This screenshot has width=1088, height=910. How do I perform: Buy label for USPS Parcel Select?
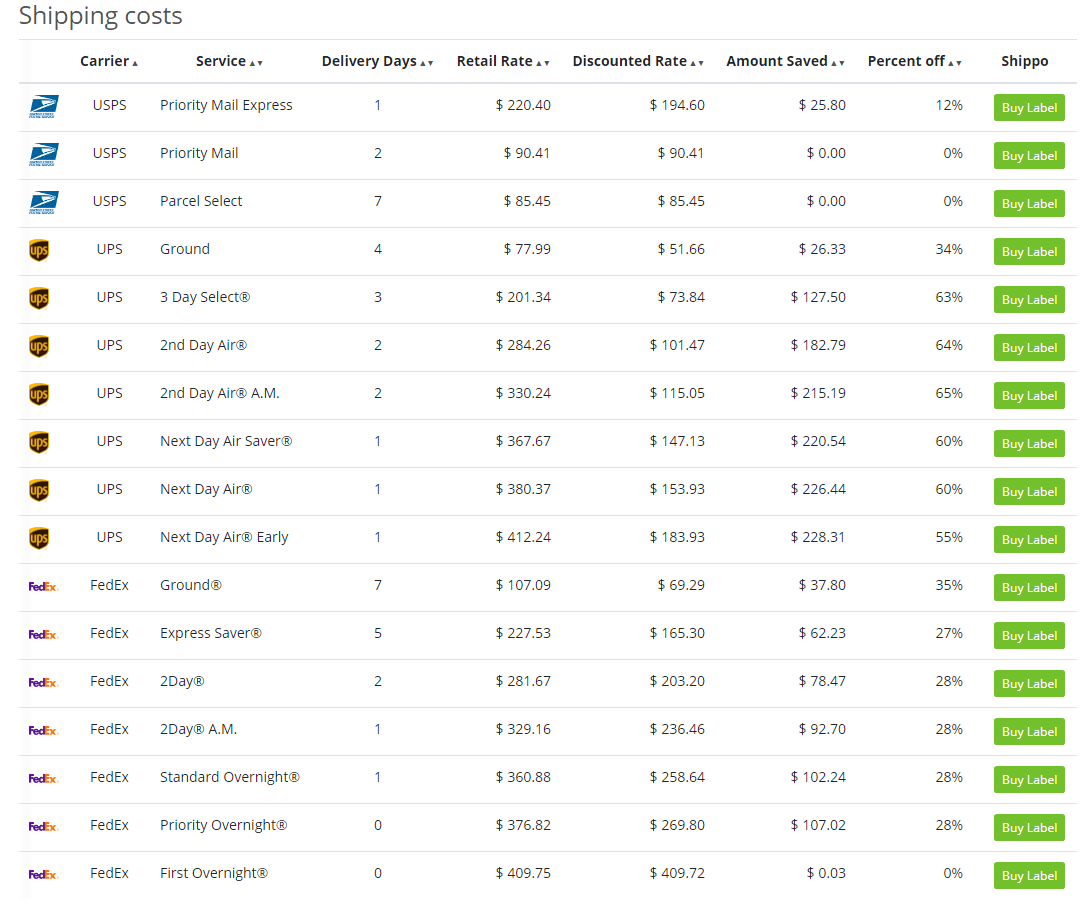(x=1029, y=203)
